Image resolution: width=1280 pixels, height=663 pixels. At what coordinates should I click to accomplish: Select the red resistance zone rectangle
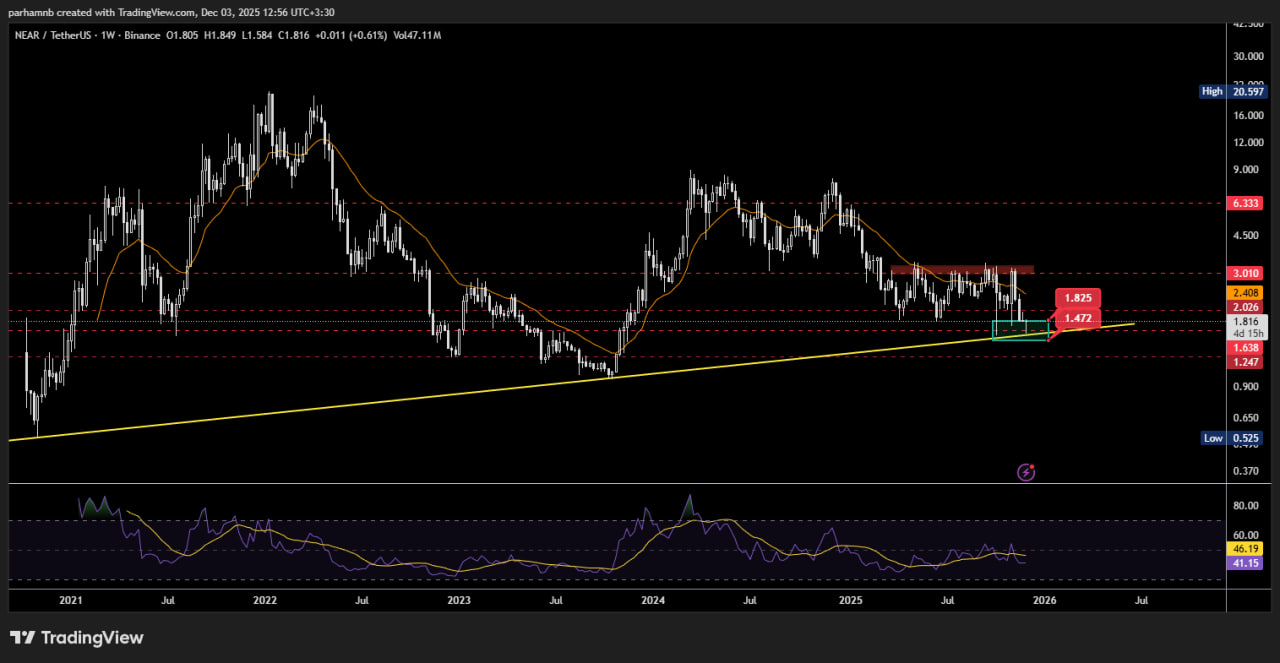click(x=961, y=269)
